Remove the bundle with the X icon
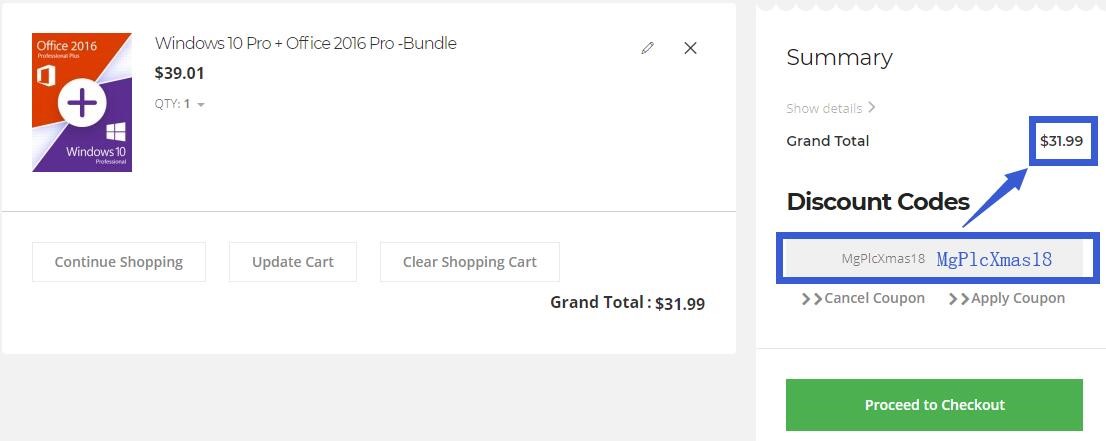 pyautogui.click(x=690, y=48)
